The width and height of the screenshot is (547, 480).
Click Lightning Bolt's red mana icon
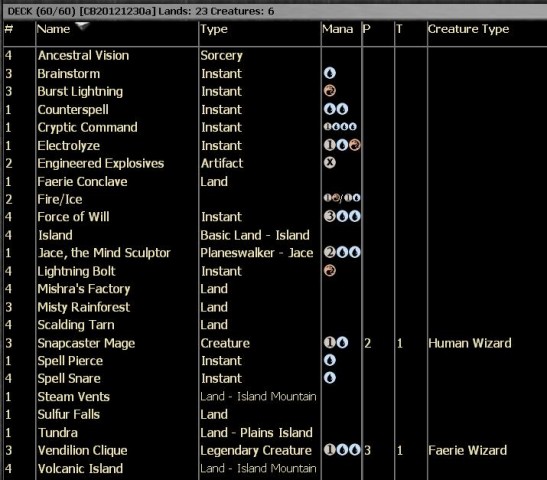coord(330,271)
